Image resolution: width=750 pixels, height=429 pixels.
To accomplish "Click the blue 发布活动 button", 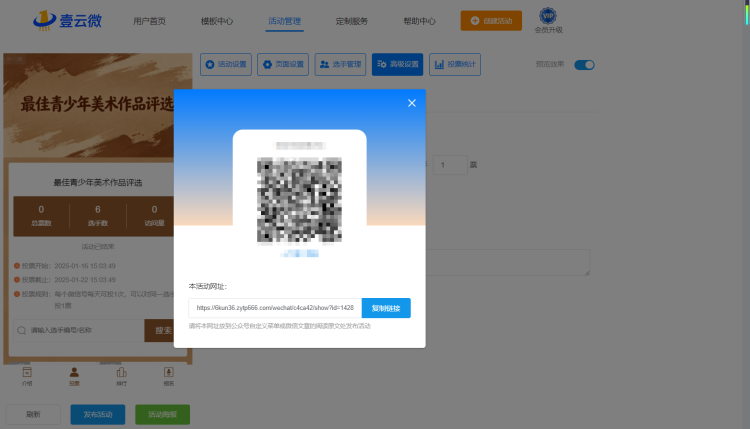I will (x=98, y=414).
